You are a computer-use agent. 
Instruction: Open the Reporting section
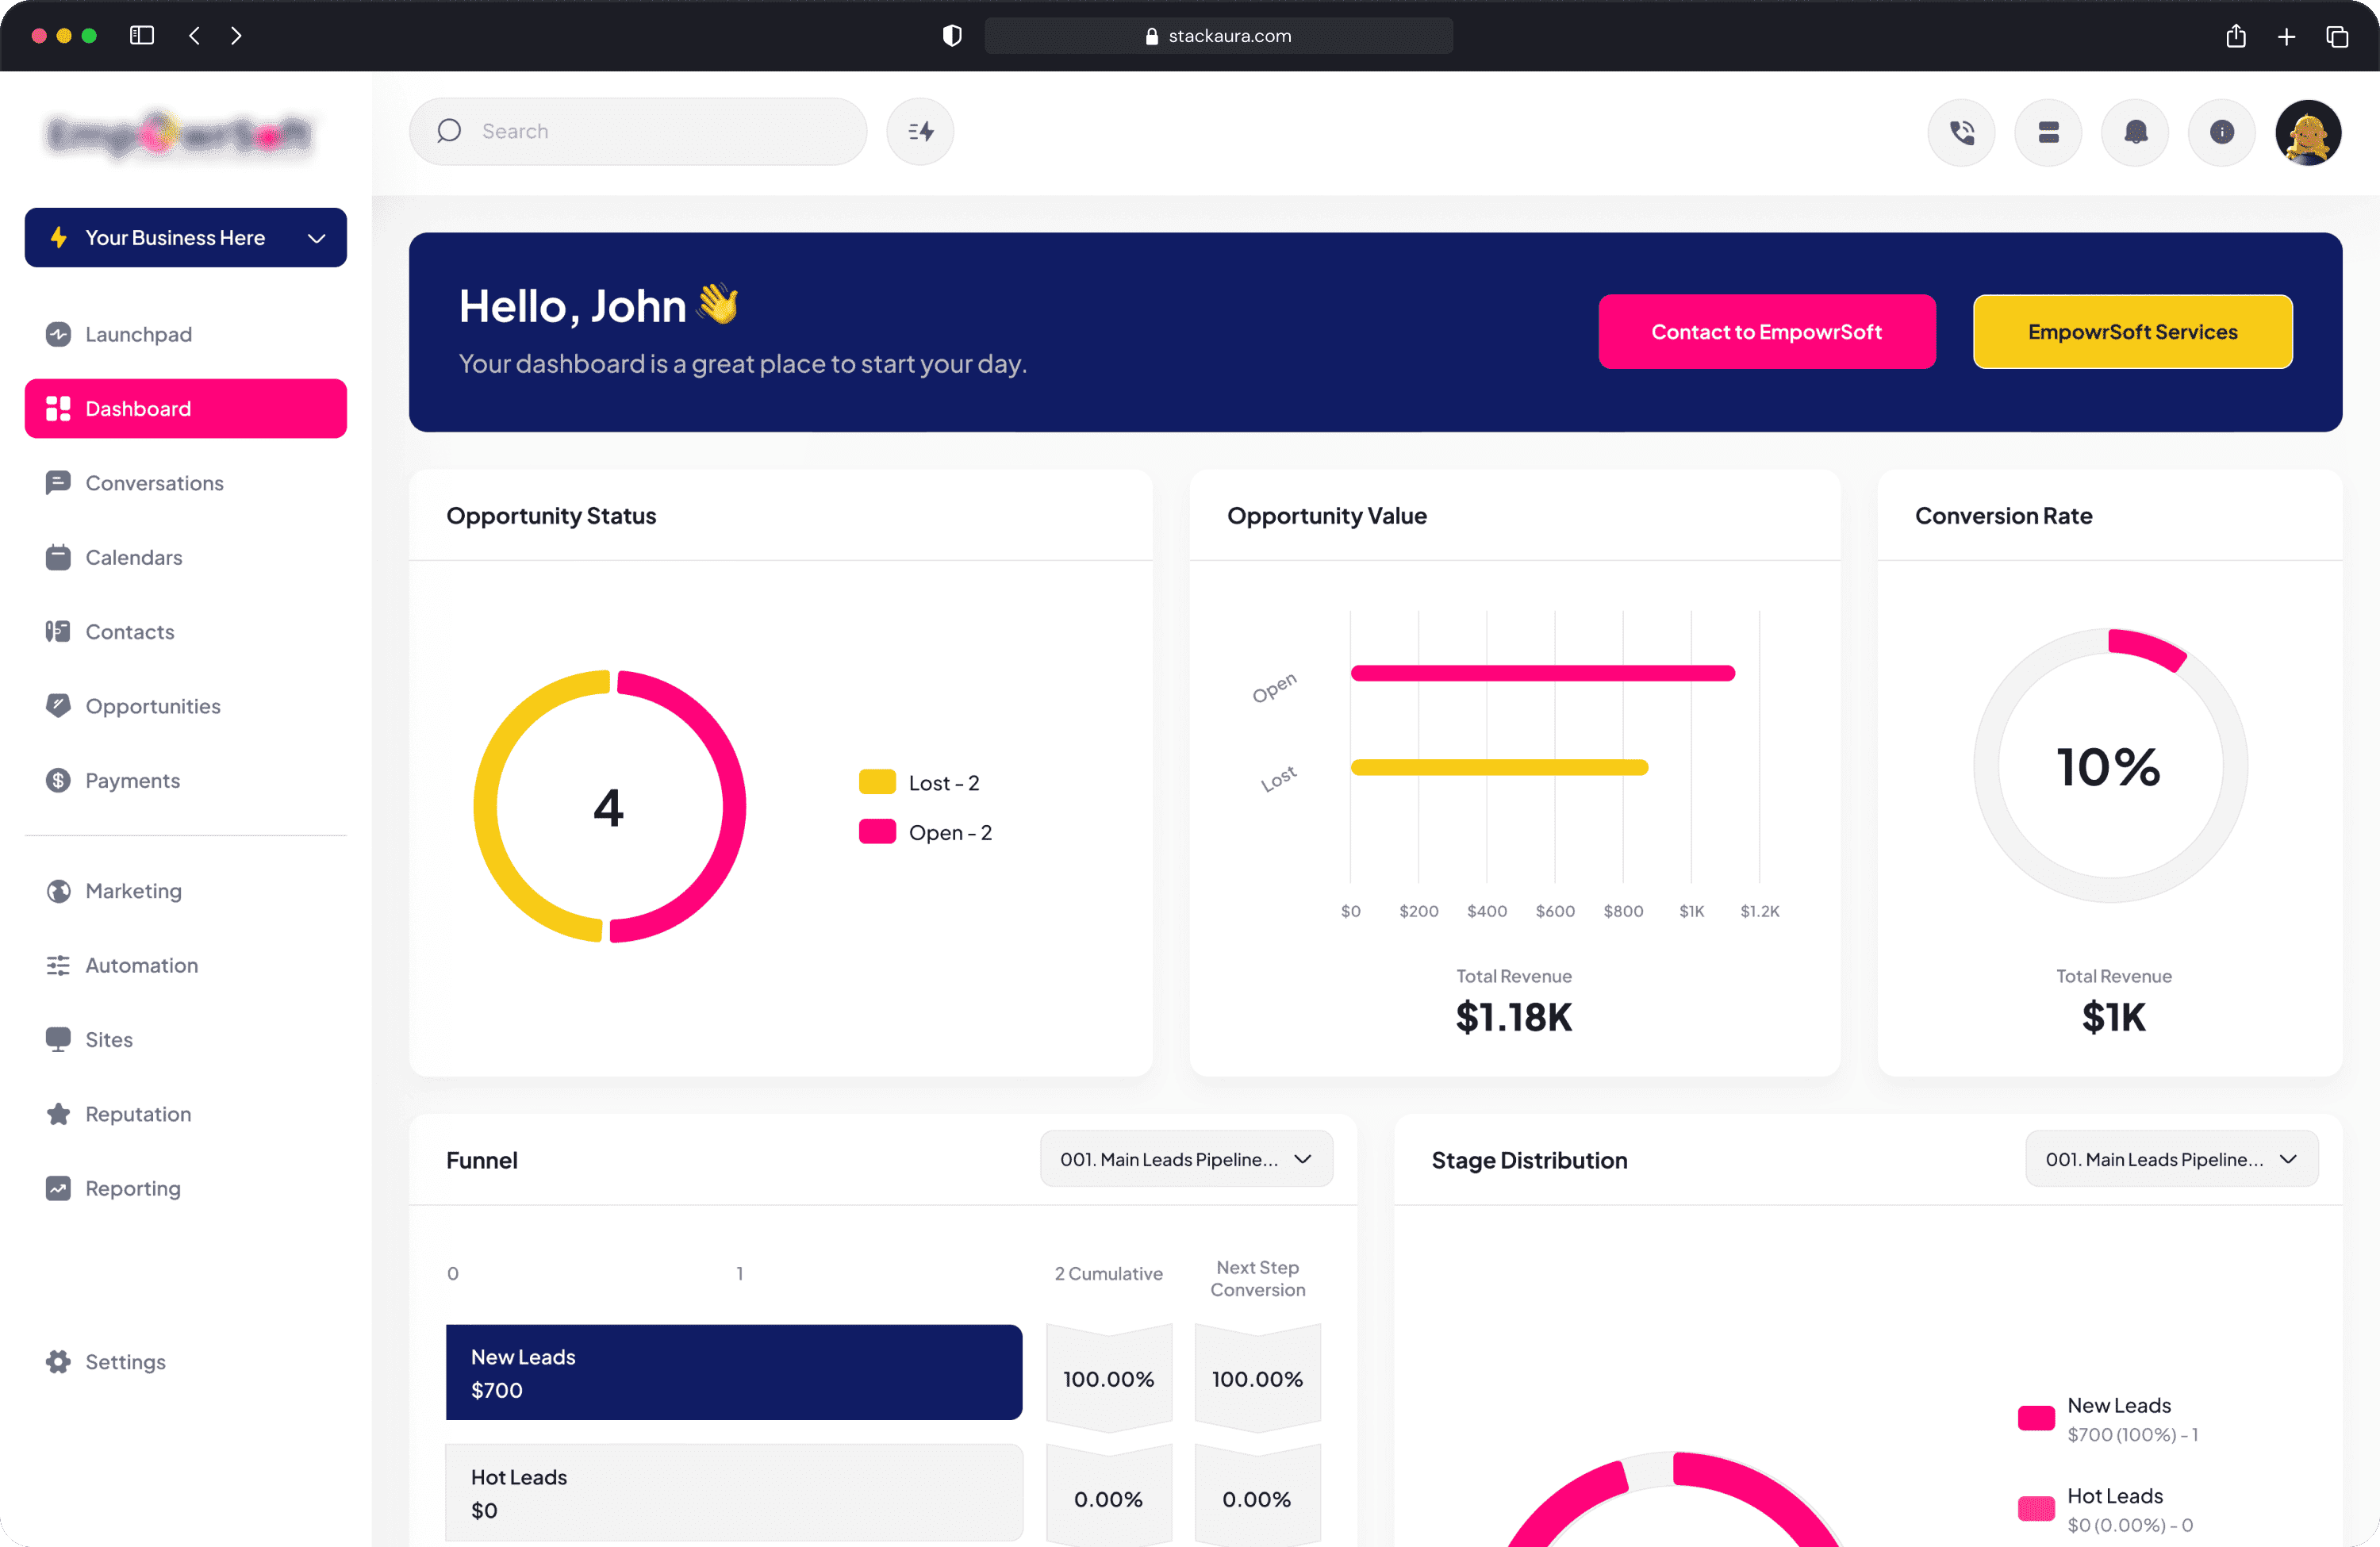tap(132, 1188)
